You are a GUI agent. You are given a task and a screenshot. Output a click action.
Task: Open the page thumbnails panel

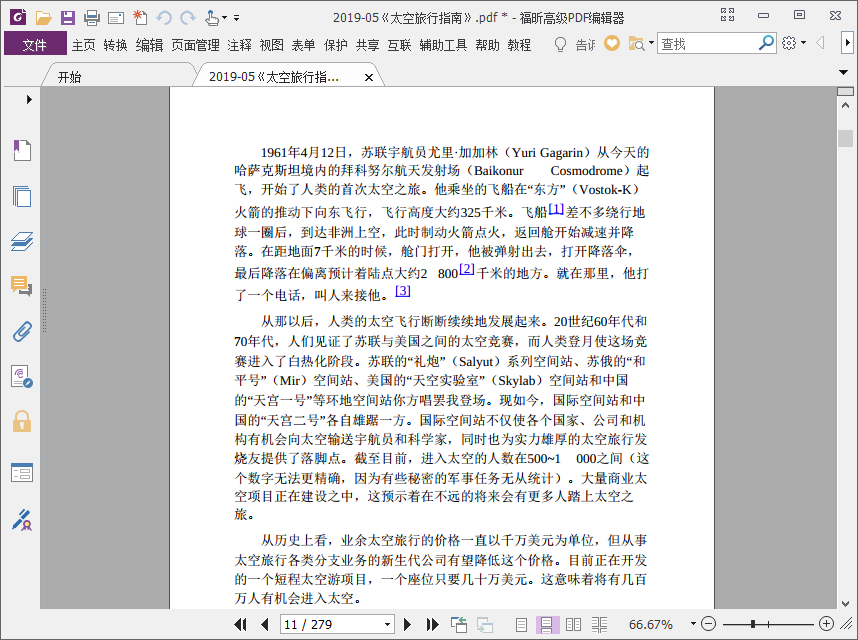(x=22, y=196)
